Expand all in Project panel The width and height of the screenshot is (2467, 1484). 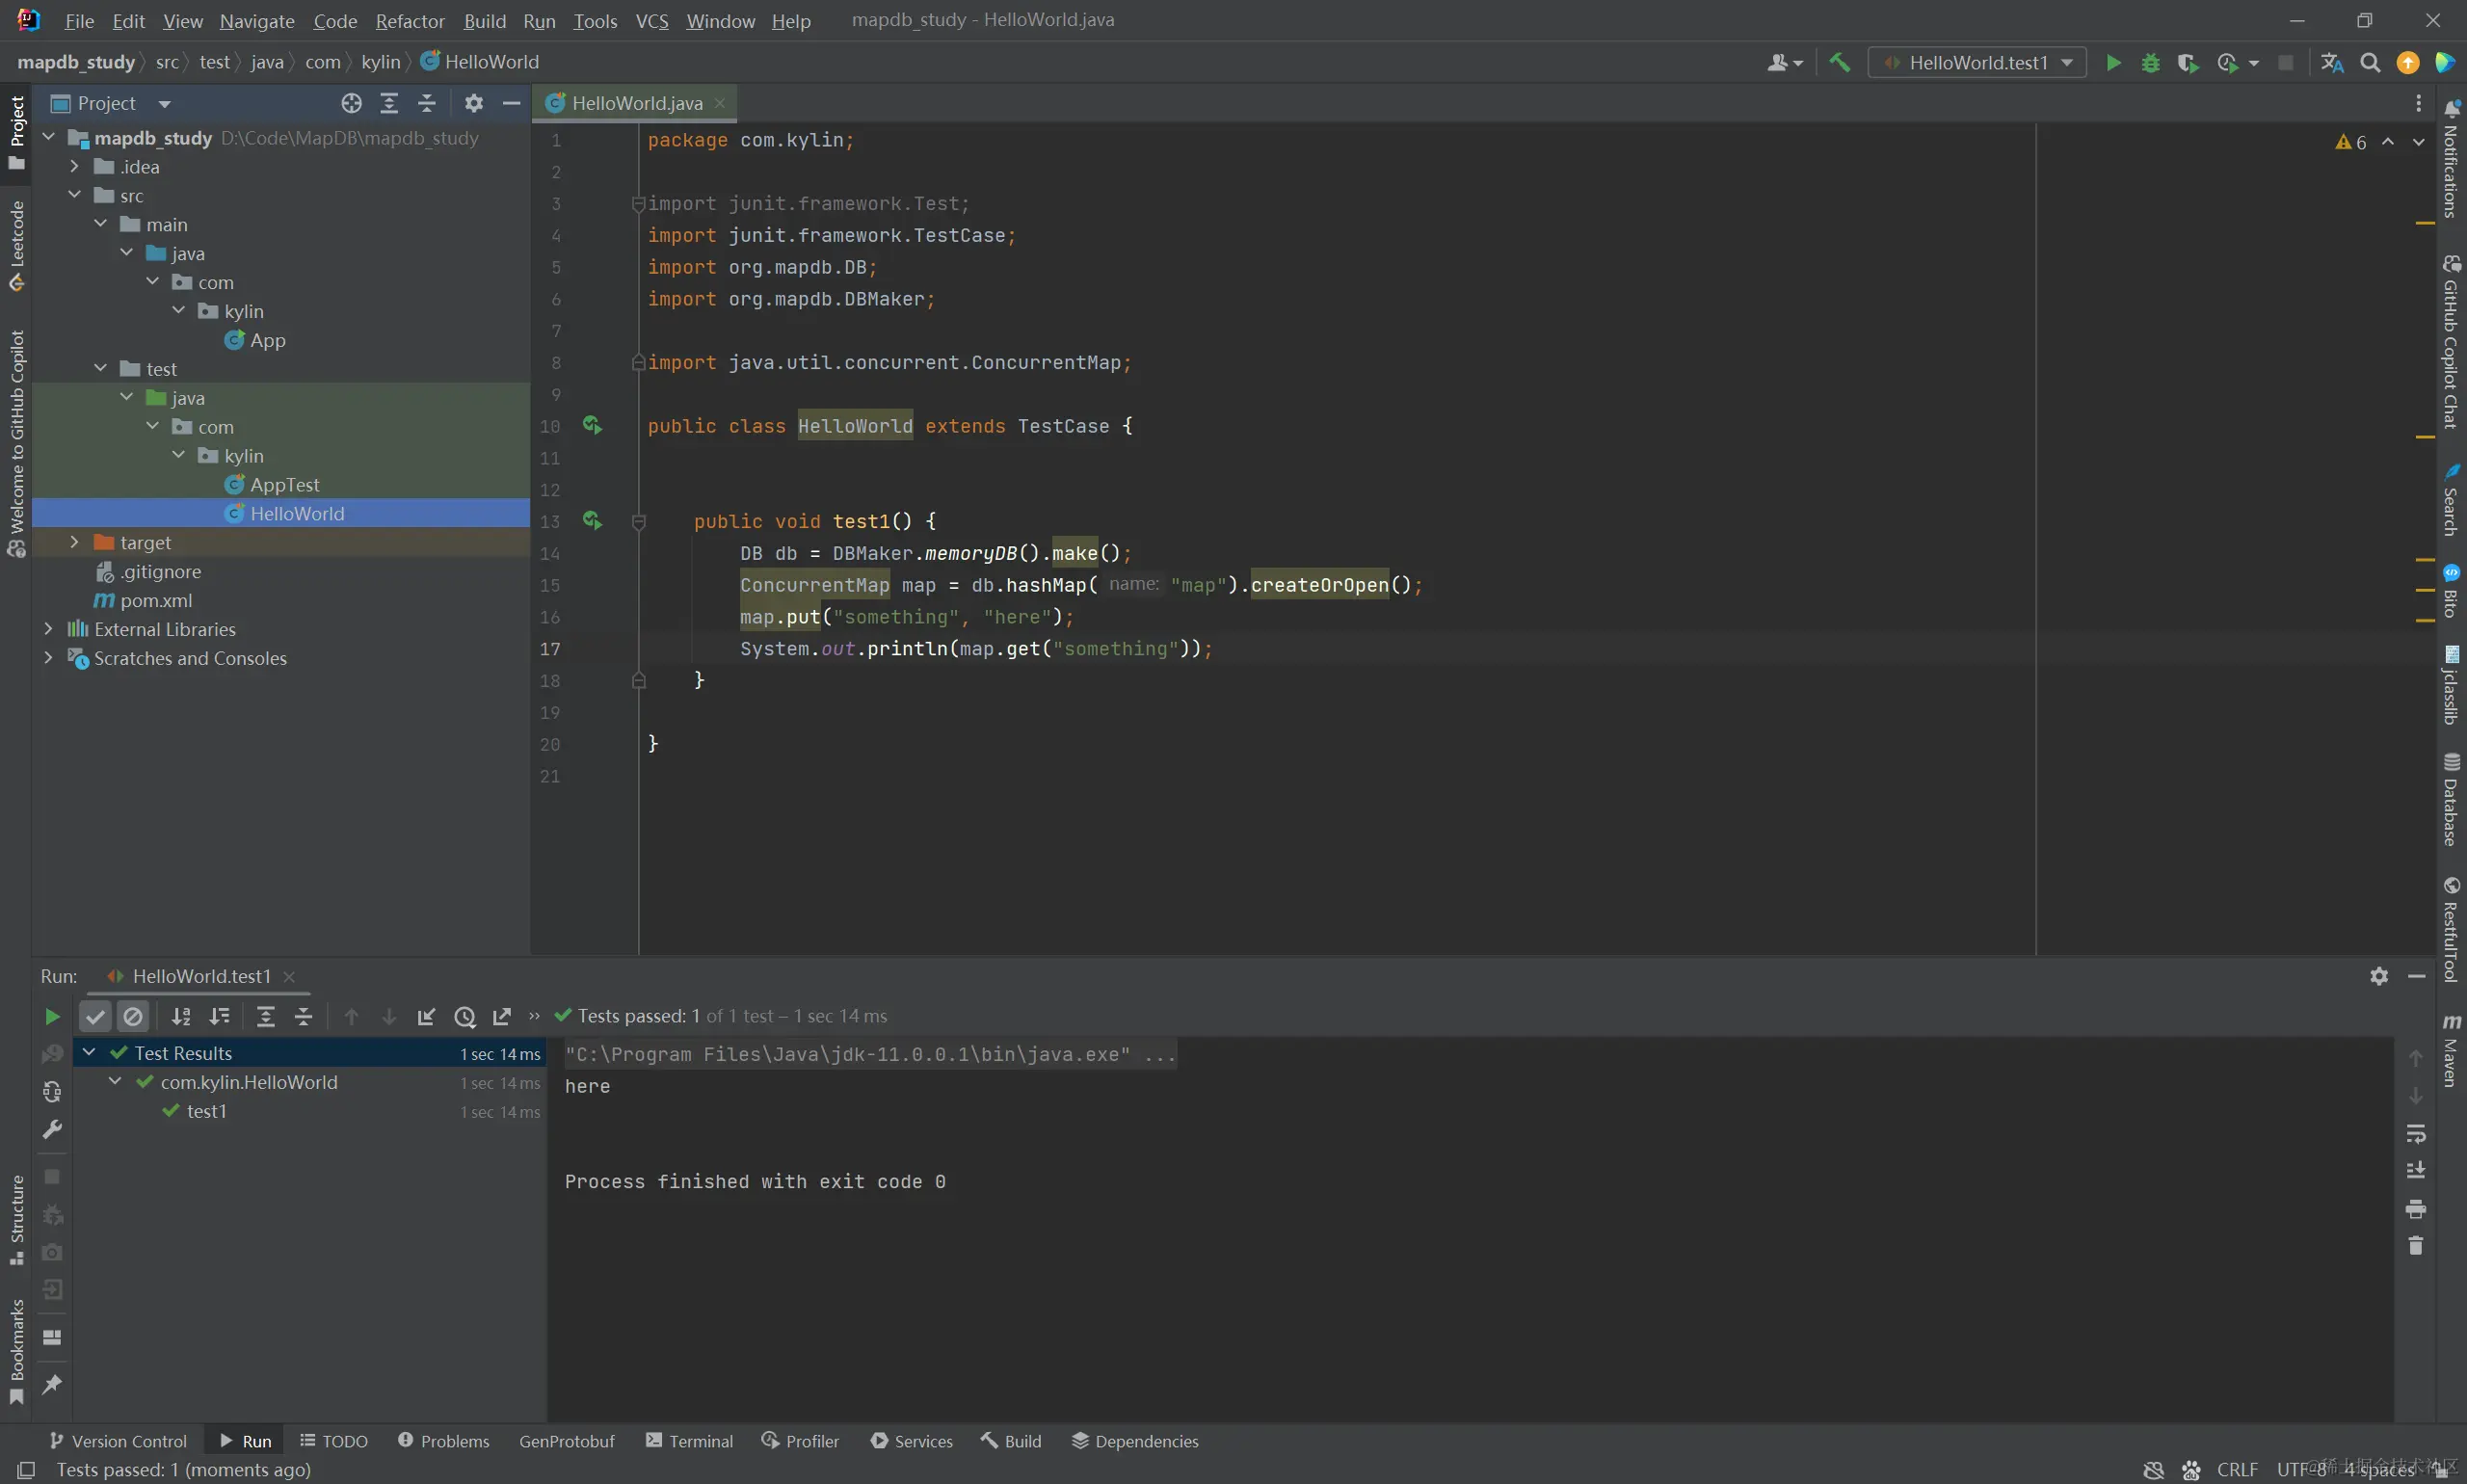tap(389, 103)
